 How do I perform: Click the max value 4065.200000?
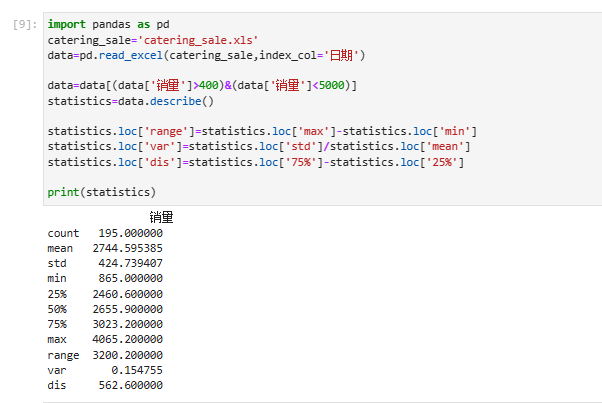127,339
